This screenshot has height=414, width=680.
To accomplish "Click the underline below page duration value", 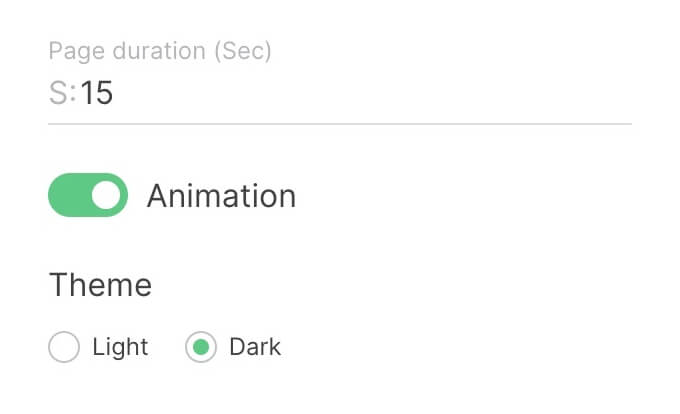I will pos(340,124).
